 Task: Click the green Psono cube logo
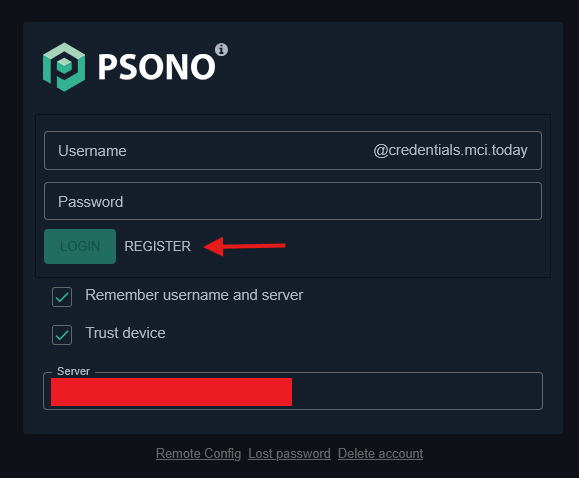point(64,67)
